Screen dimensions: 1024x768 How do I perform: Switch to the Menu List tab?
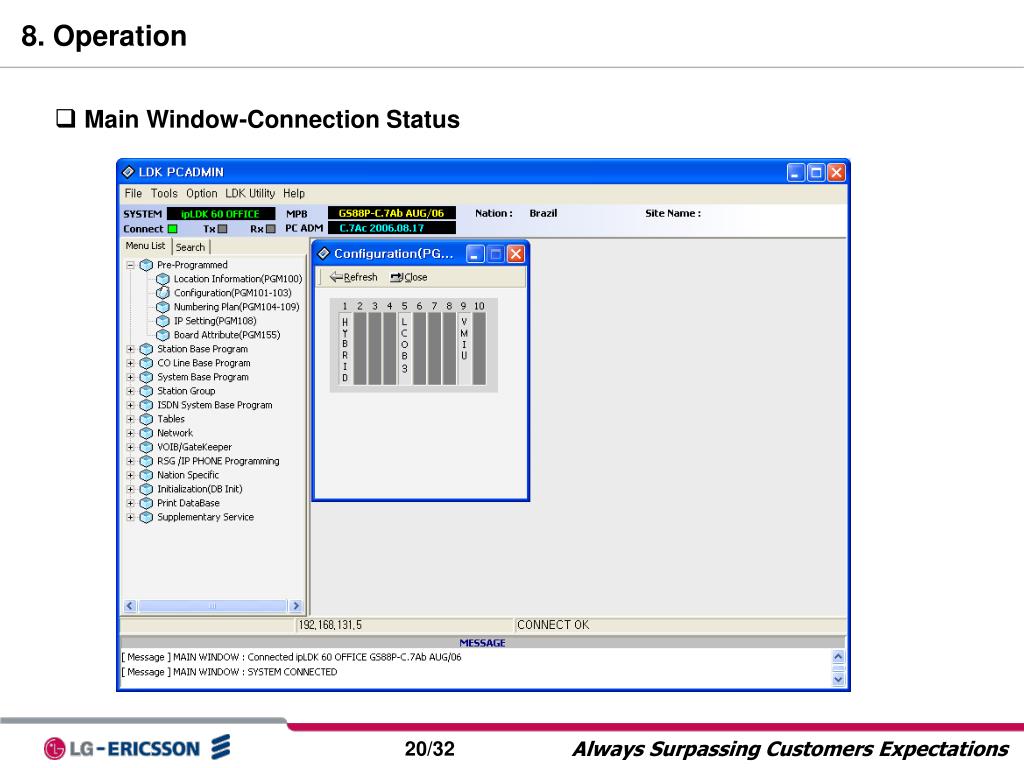click(146, 246)
